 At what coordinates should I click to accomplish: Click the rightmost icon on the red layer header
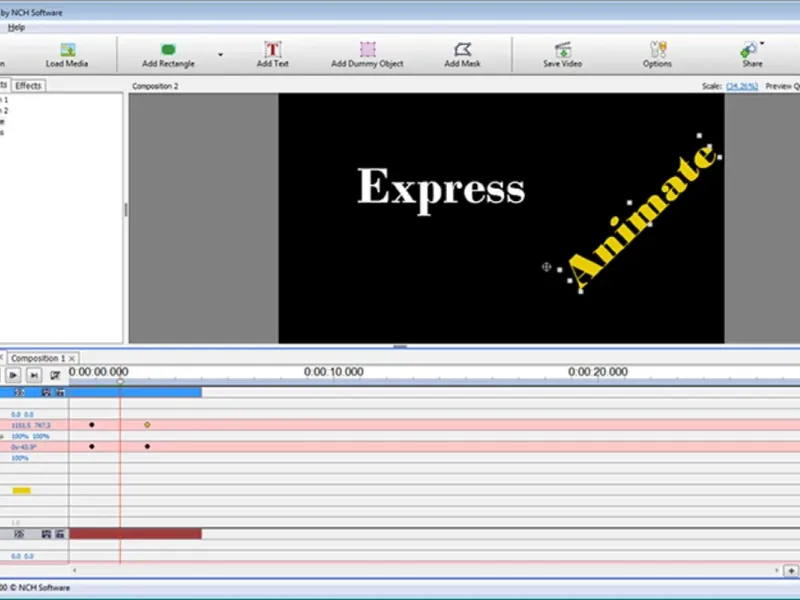(60, 534)
